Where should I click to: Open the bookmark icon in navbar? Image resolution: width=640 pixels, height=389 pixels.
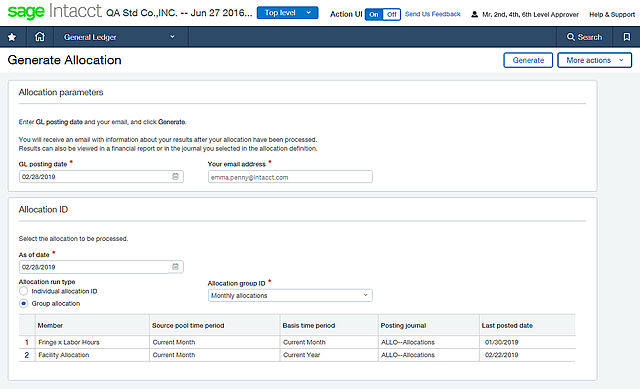coord(627,37)
